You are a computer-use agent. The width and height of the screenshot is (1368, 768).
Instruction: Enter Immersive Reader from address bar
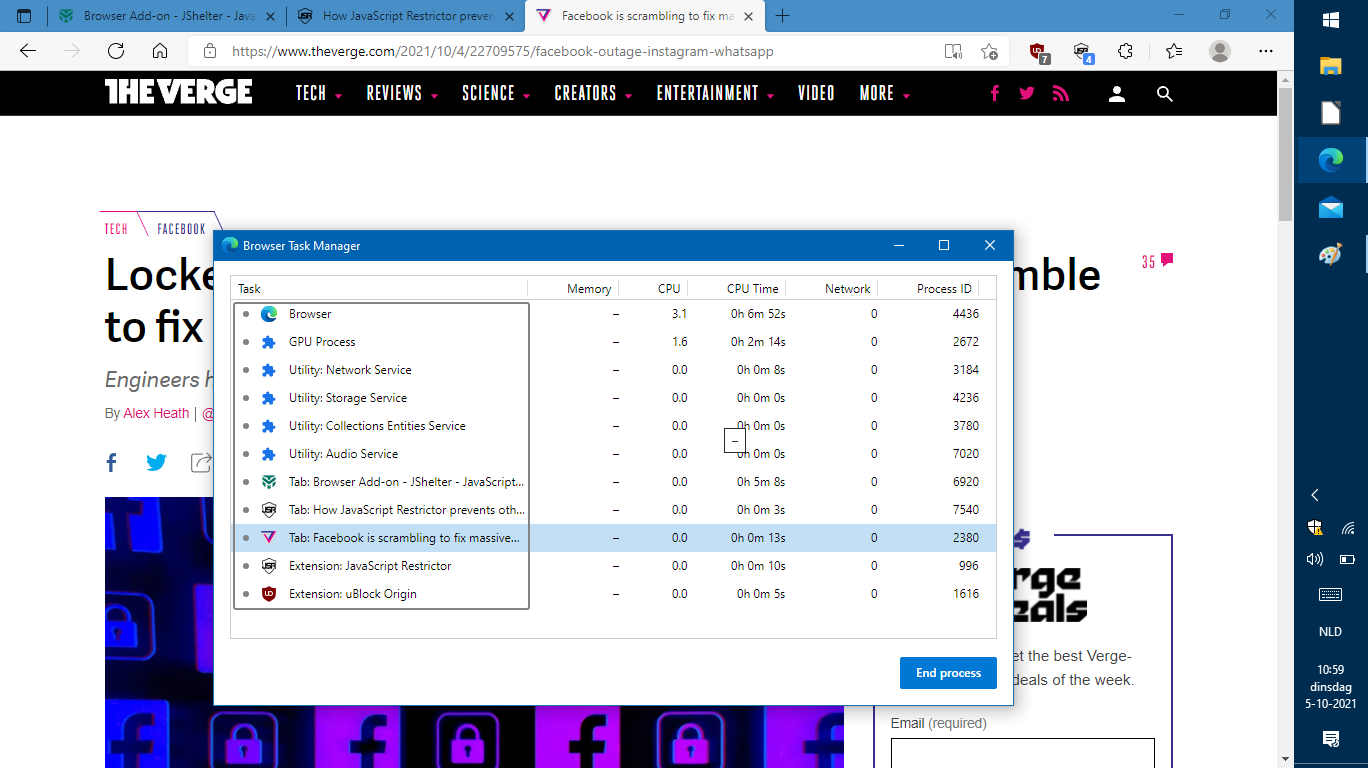click(x=953, y=51)
